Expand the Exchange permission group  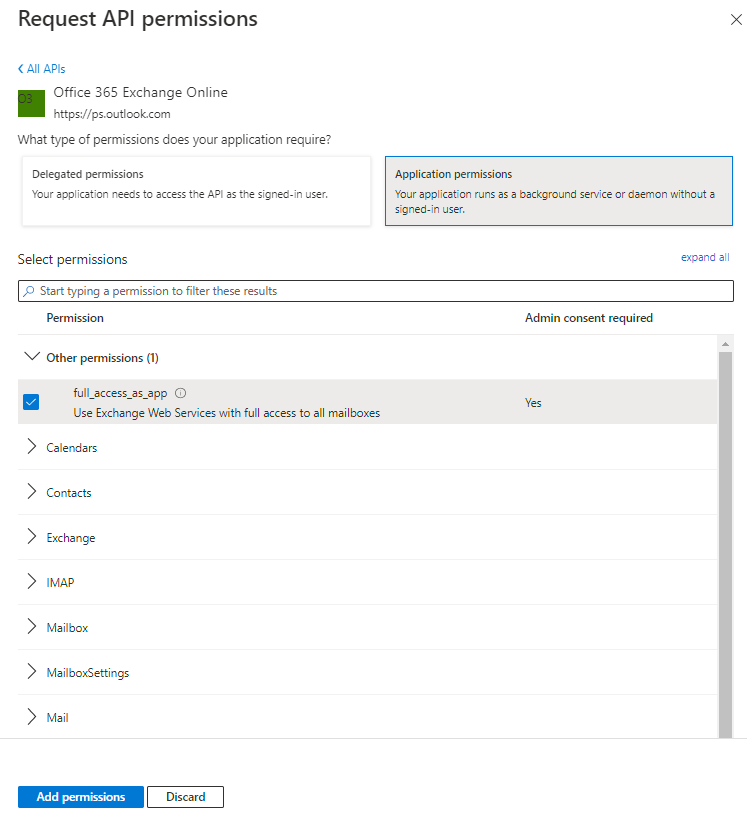point(31,537)
